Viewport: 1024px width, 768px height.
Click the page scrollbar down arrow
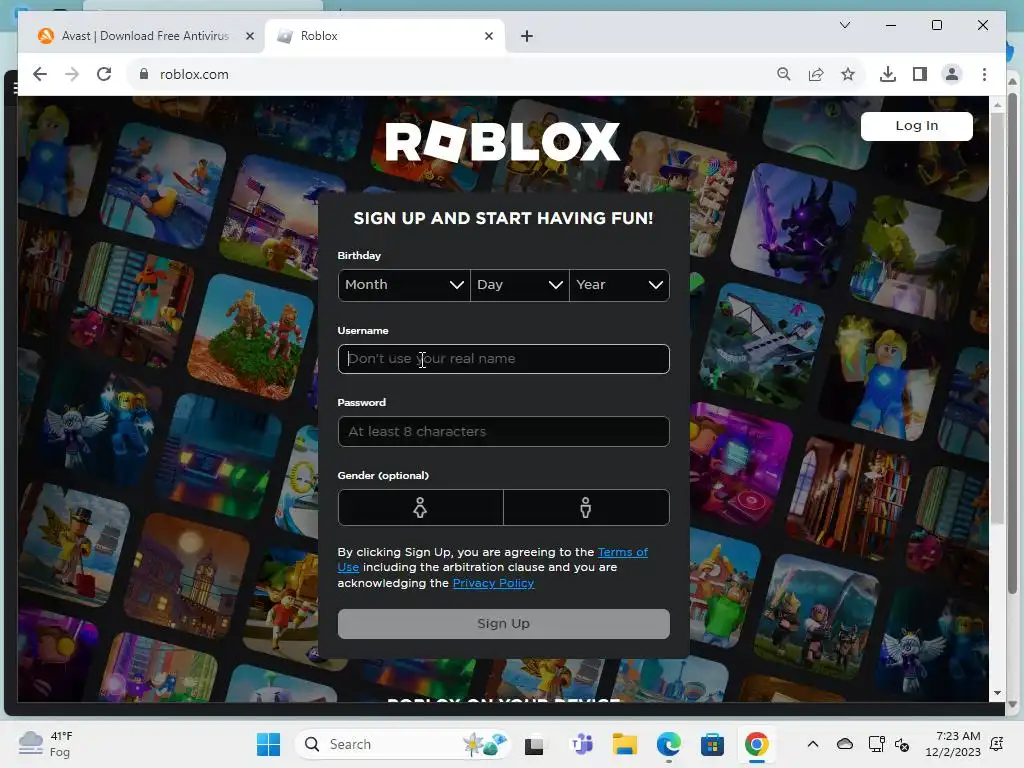pos(997,693)
